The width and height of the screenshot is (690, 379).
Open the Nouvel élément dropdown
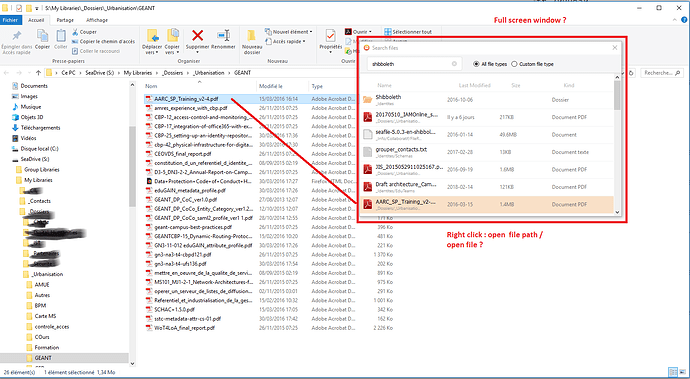pos(289,32)
